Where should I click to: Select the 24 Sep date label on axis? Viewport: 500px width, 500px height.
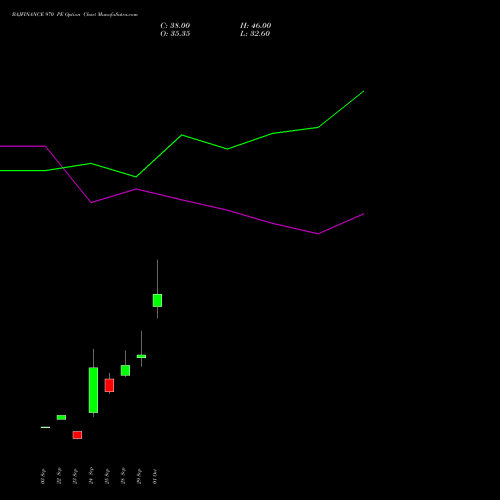[91, 476]
